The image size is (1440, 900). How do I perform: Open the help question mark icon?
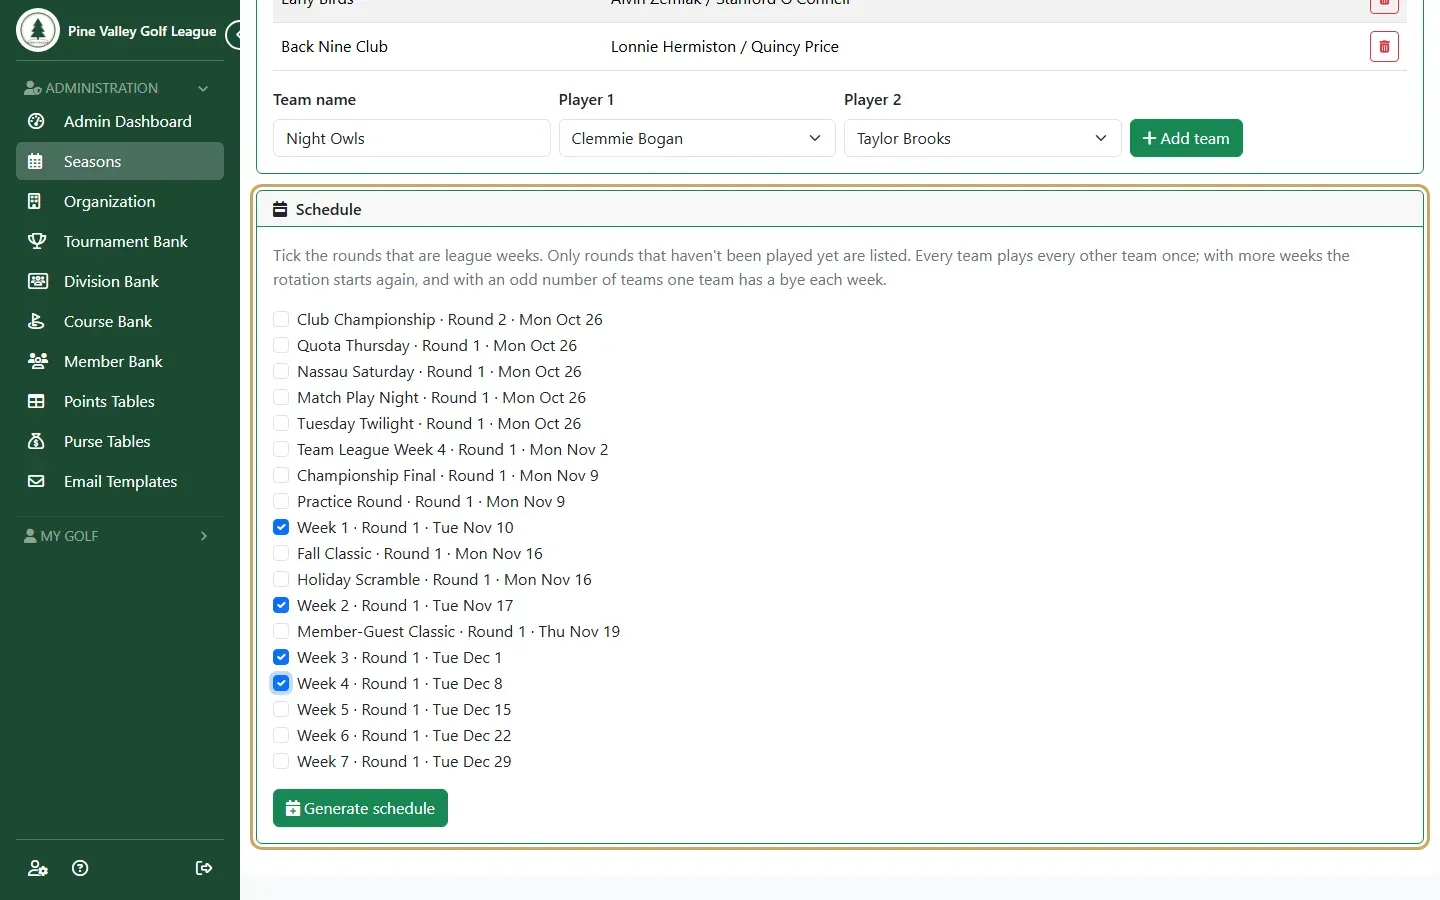tap(81, 868)
